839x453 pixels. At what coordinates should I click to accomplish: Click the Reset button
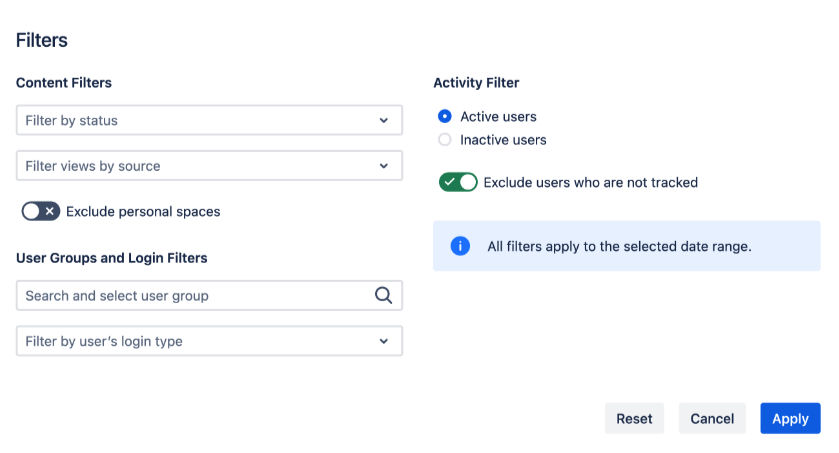pos(634,419)
